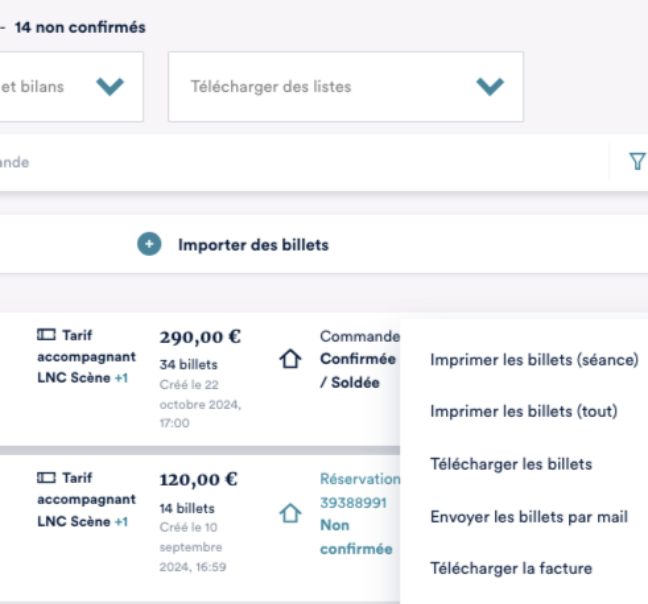Click the filter funnel icon

pyautogui.click(x=636, y=162)
